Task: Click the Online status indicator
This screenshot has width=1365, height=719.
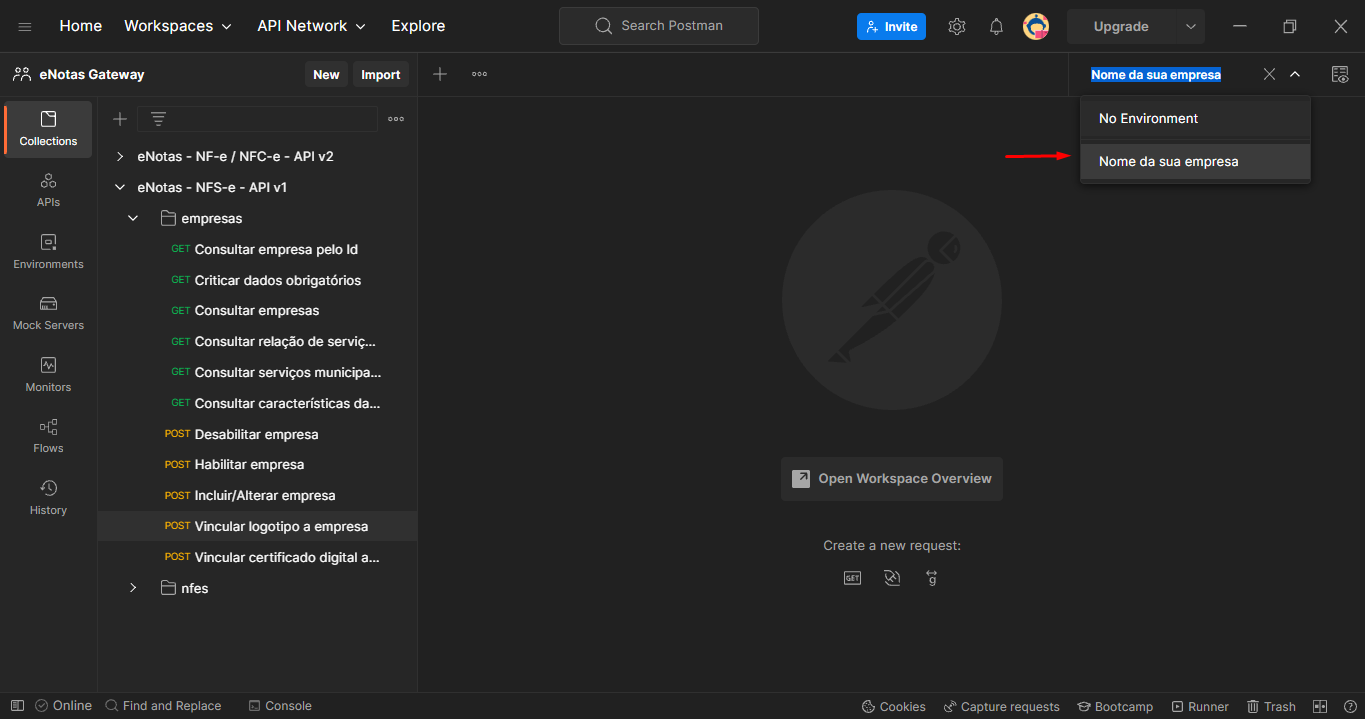Action: tap(63, 706)
